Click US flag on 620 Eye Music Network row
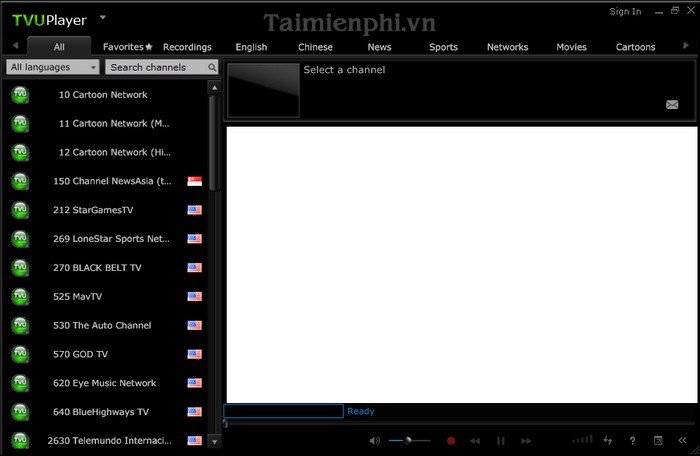This screenshot has width=700, height=456. [194, 383]
